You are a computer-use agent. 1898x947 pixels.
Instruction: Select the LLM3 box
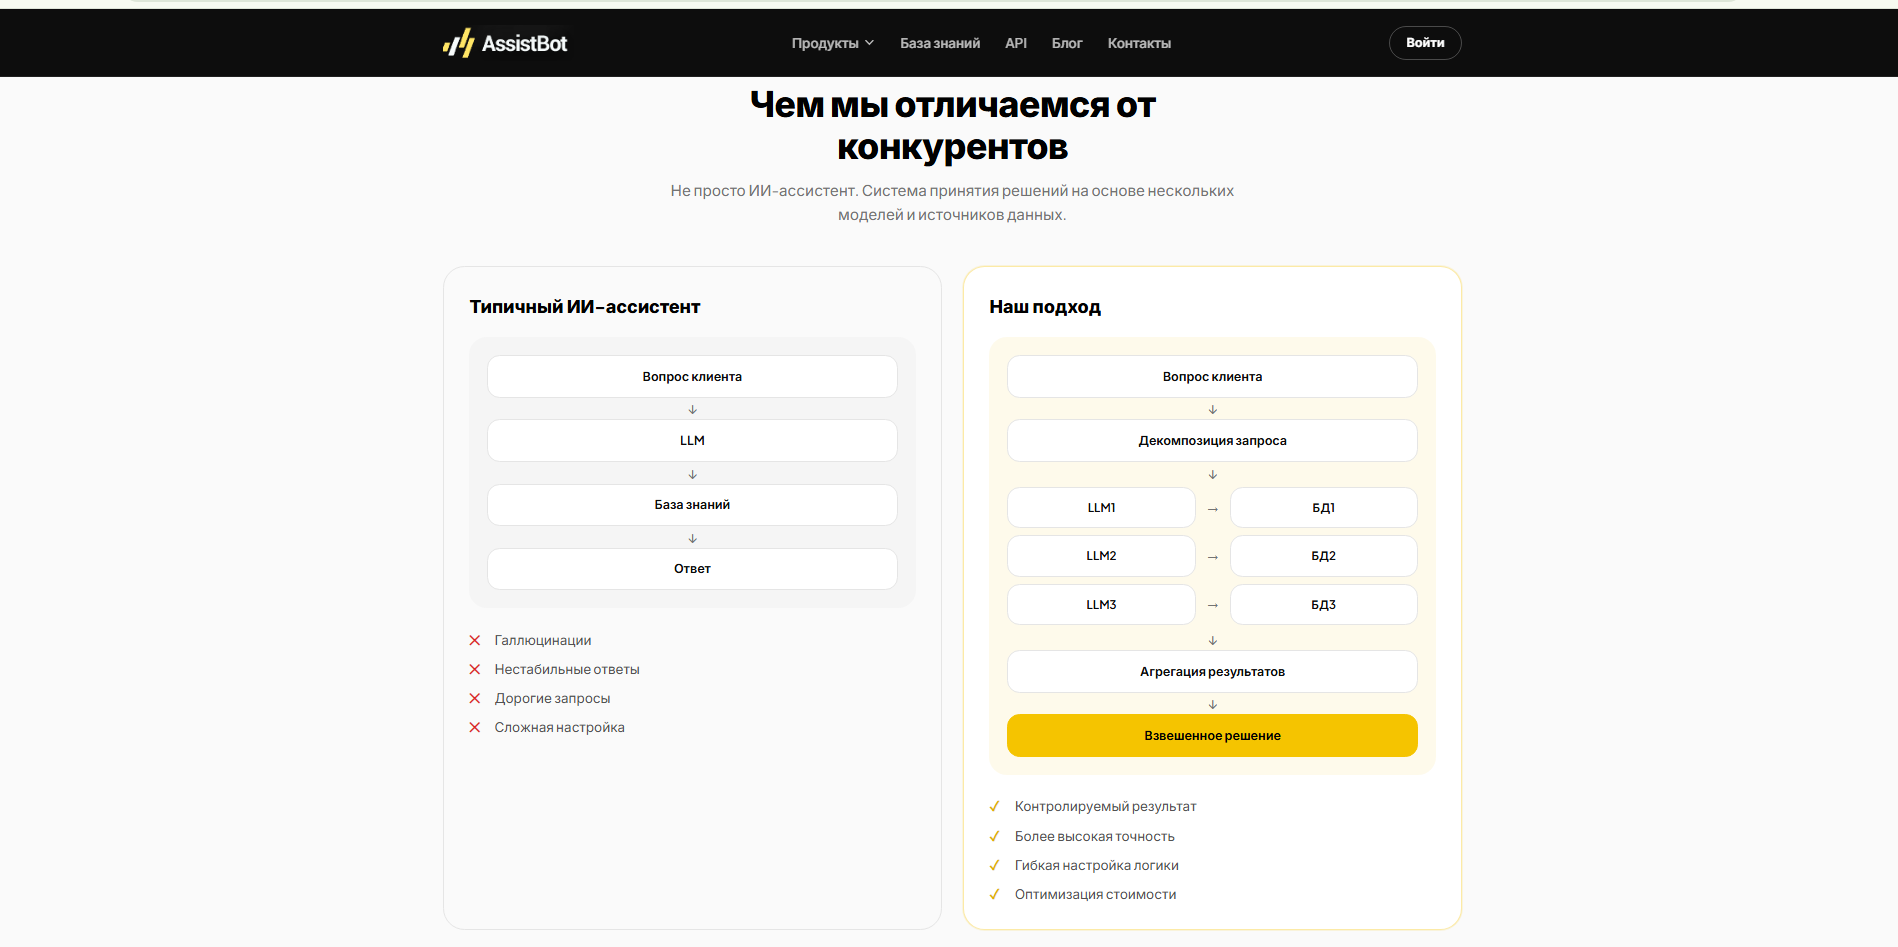pyautogui.click(x=1101, y=605)
